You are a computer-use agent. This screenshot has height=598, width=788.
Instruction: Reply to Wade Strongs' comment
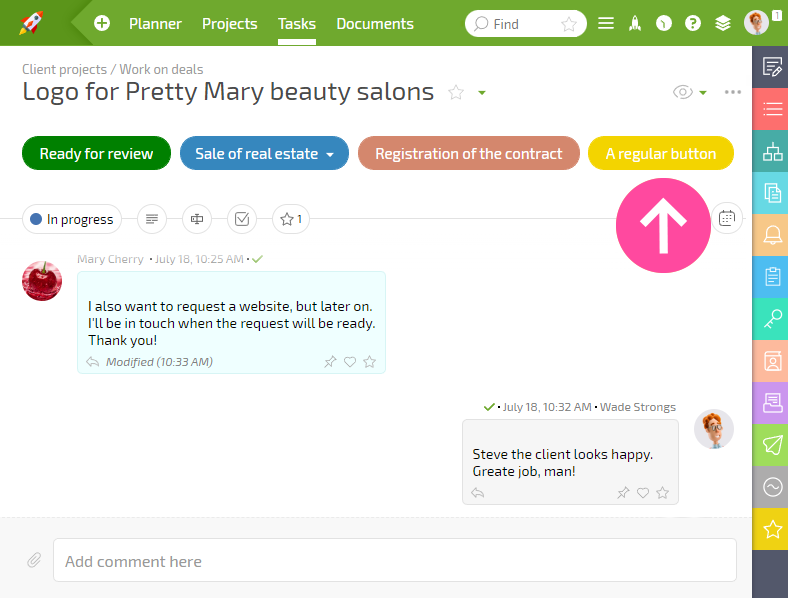tap(477, 493)
